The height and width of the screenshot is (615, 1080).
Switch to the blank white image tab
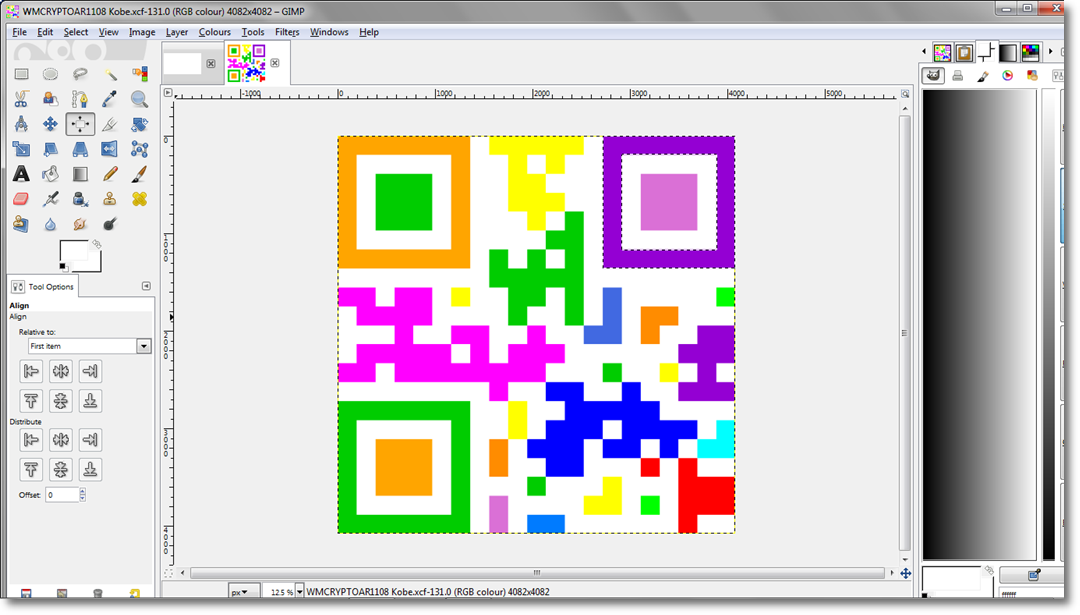(183, 63)
